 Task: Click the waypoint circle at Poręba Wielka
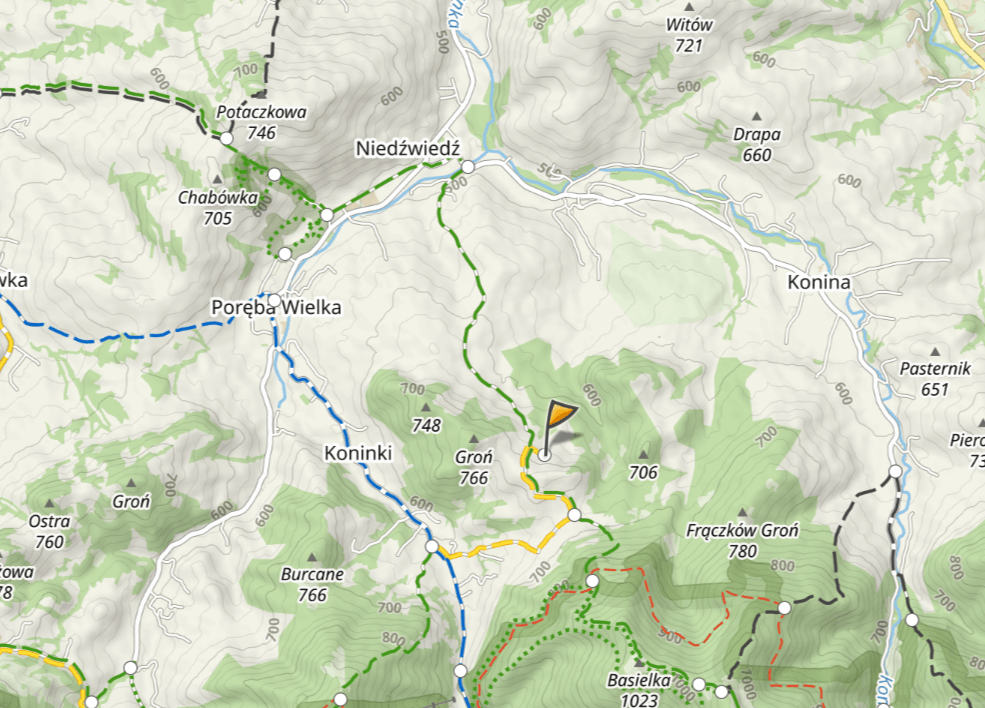tap(275, 300)
